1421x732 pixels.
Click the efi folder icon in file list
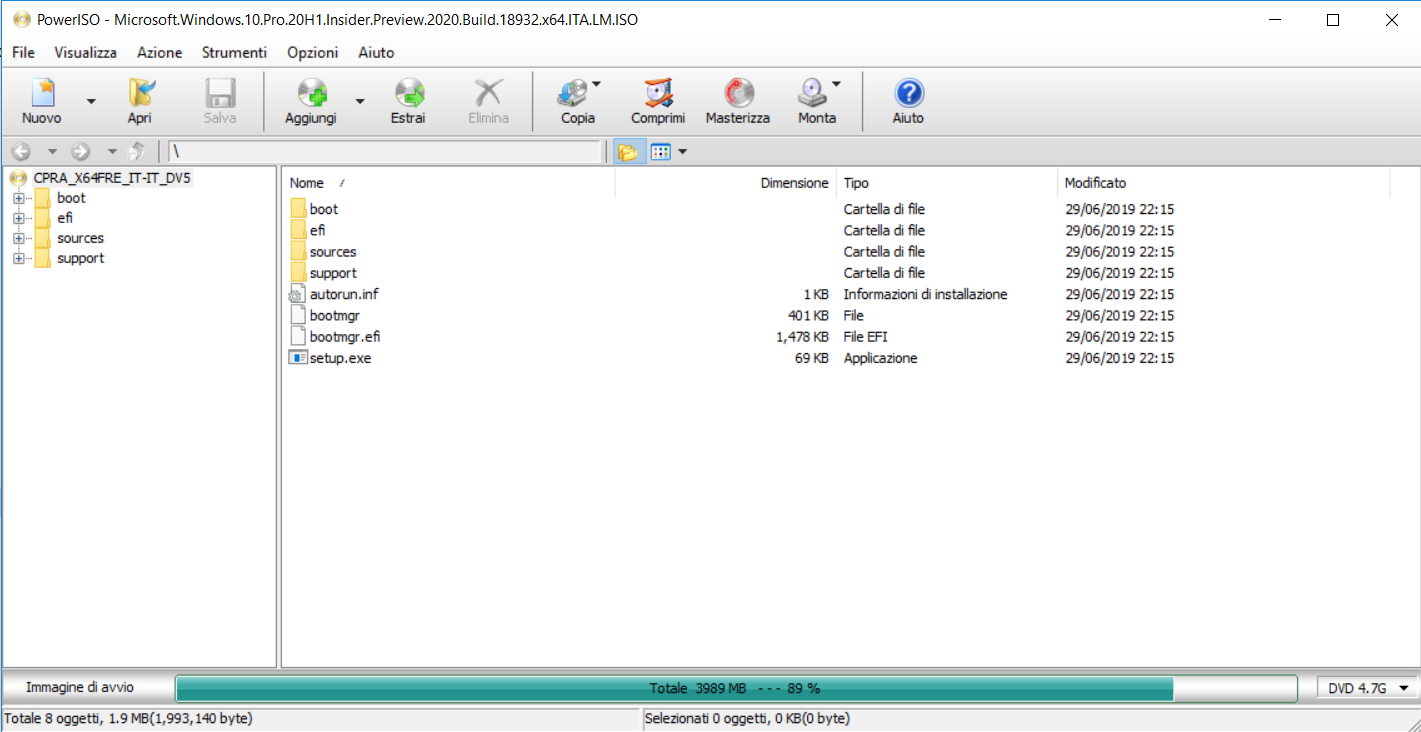click(x=298, y=230)
